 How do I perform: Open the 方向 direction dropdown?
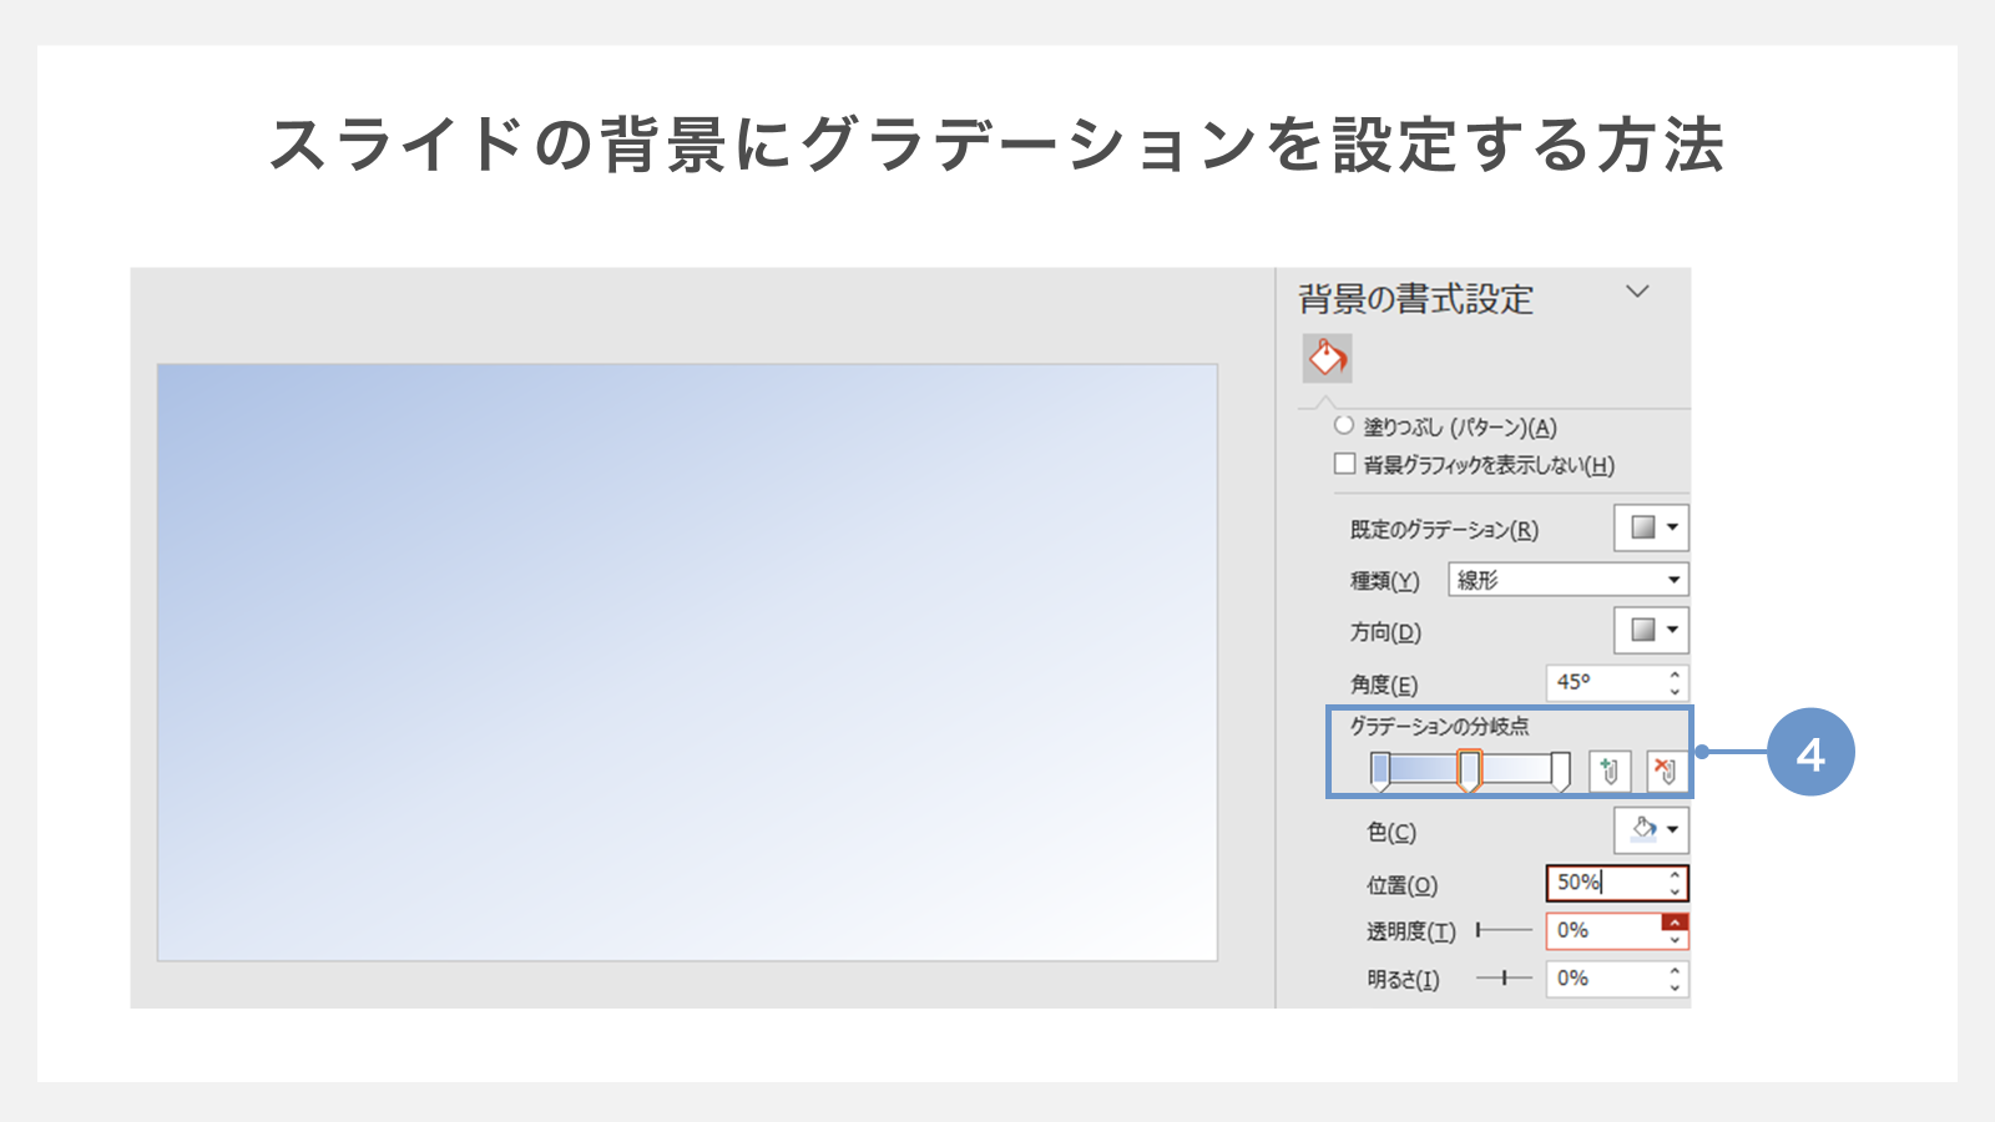(x=1651, y=630)
